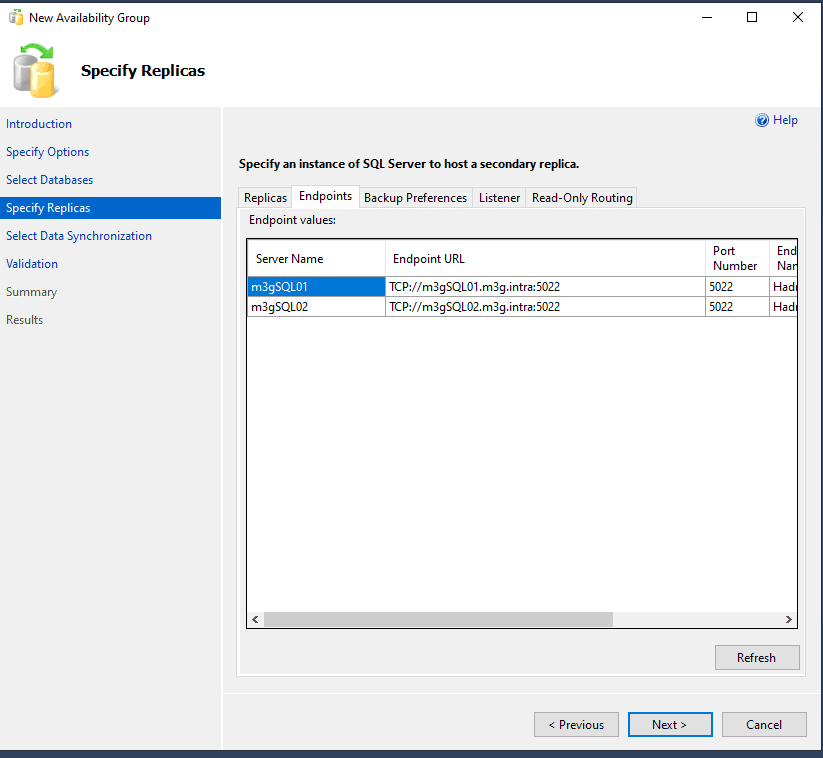This screenshot has width=823, height=758.
Task: Select the m3gSQL02 server name cell
Action: (316, 307)
